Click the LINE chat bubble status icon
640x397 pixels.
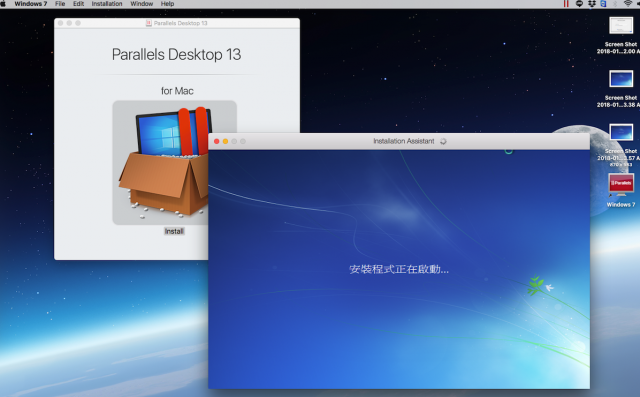pos(579,4)
